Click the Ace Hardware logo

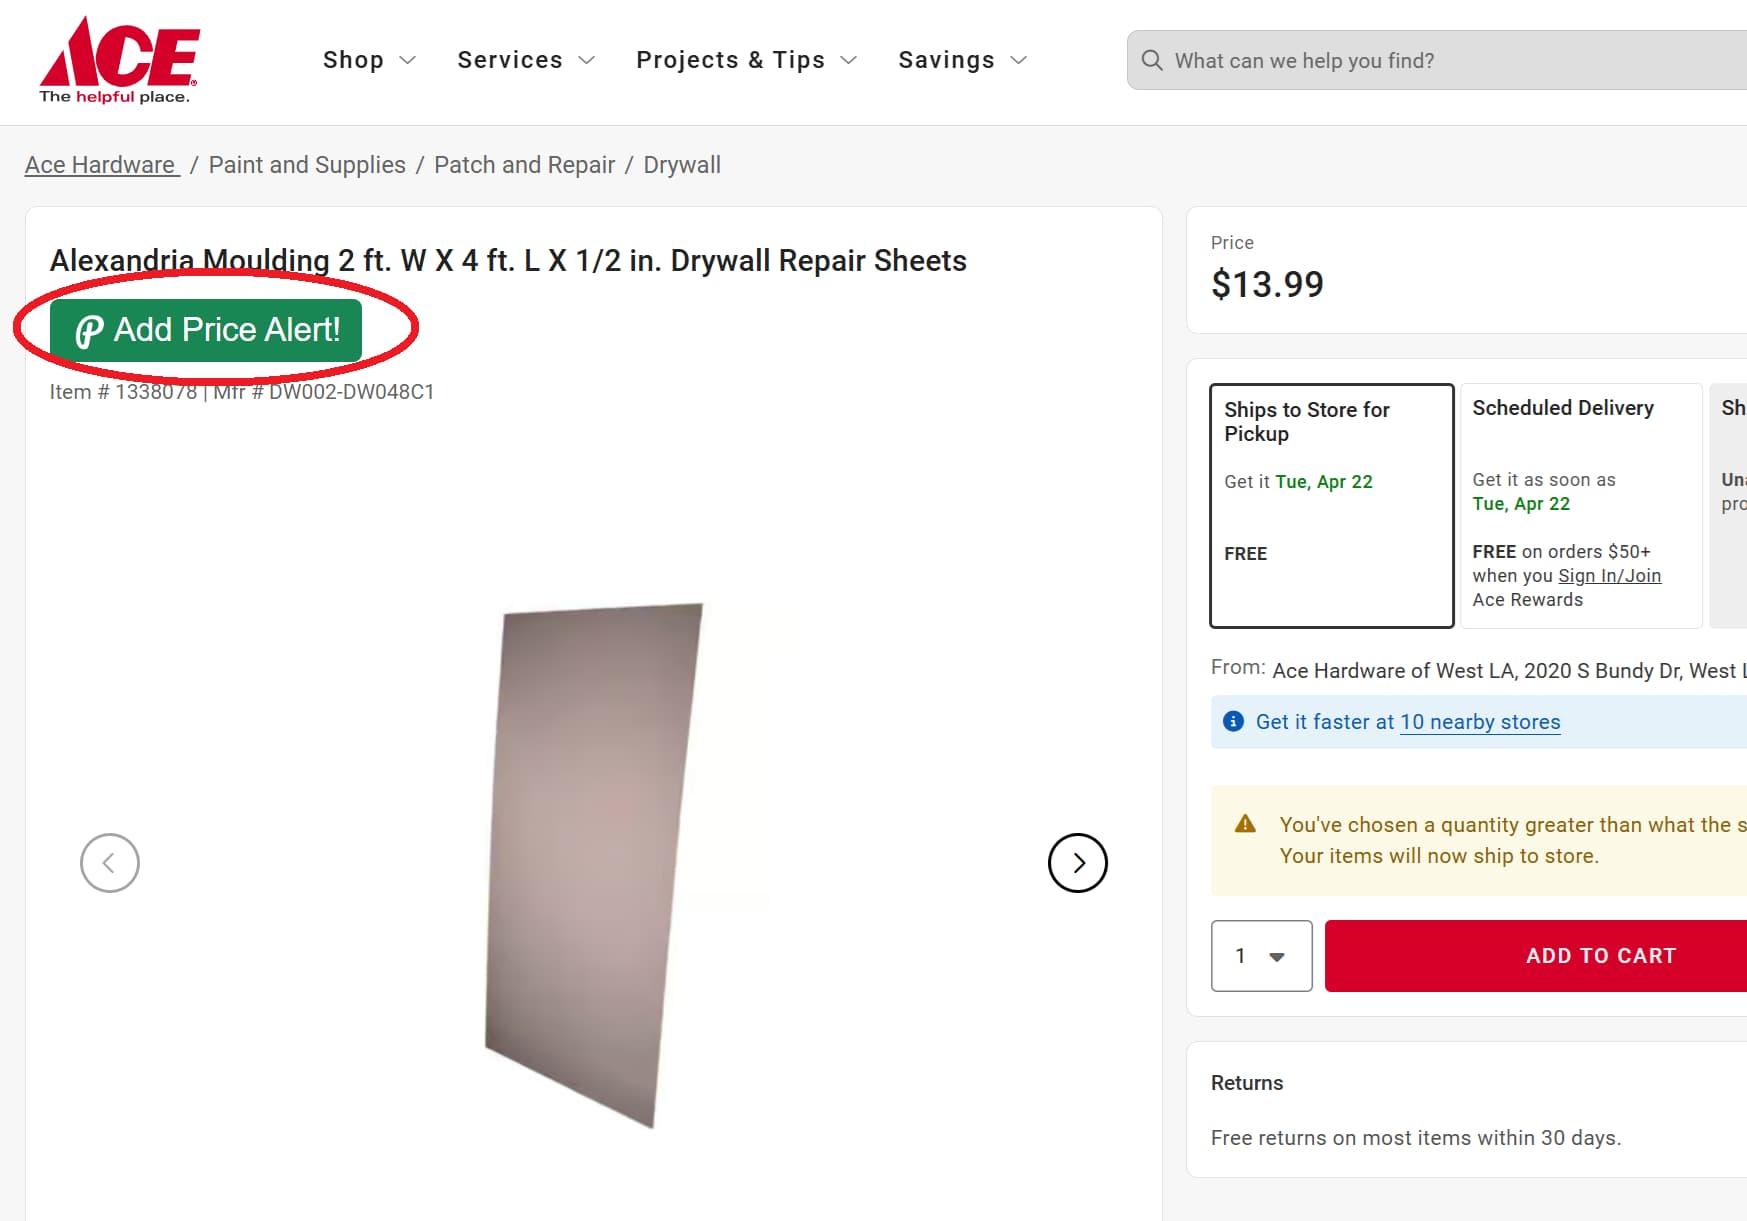click(x=118, y=55)
